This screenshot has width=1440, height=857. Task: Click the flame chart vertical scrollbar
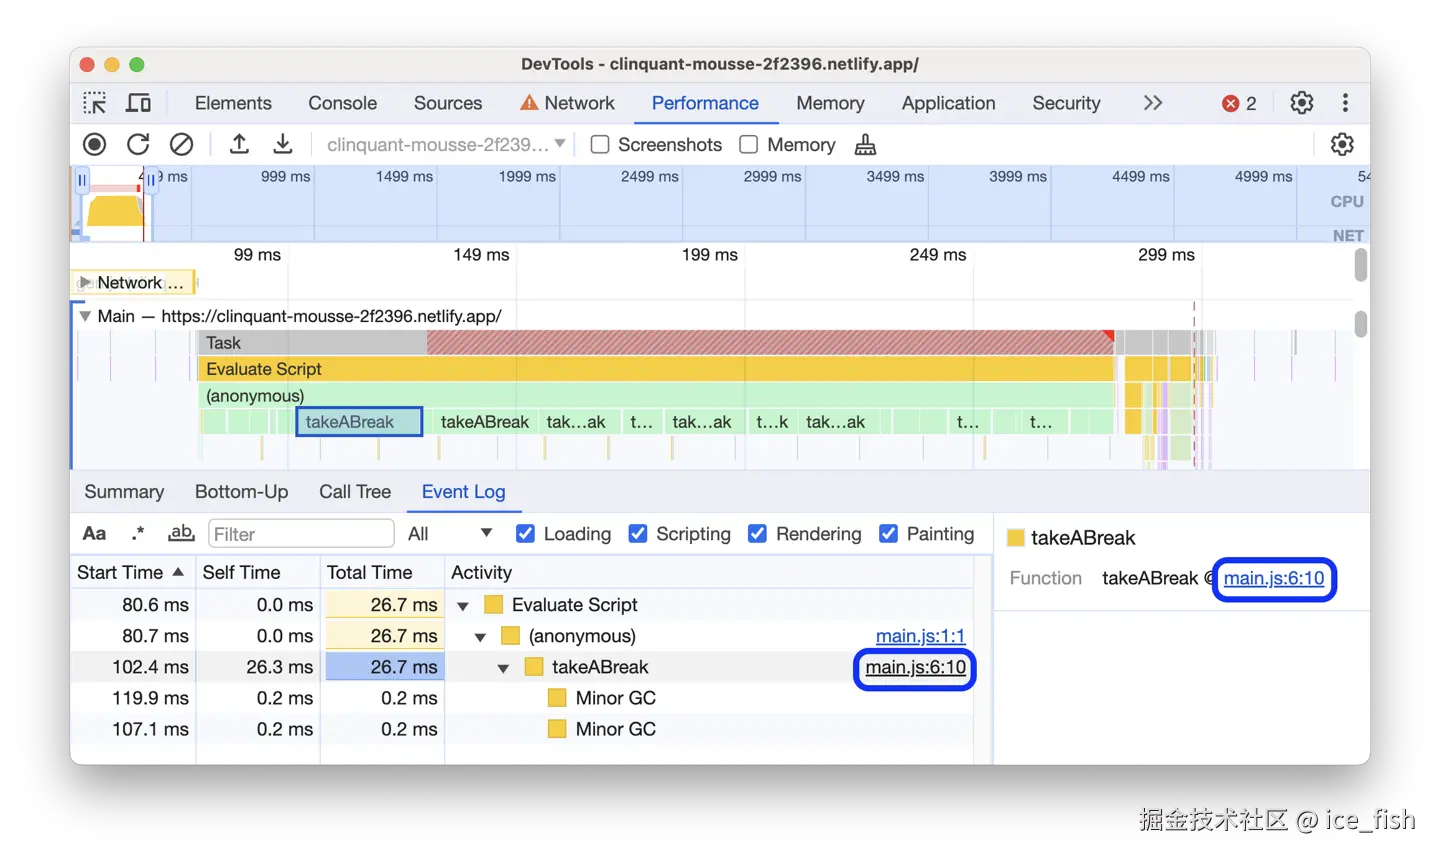[x=1360, y=325]
